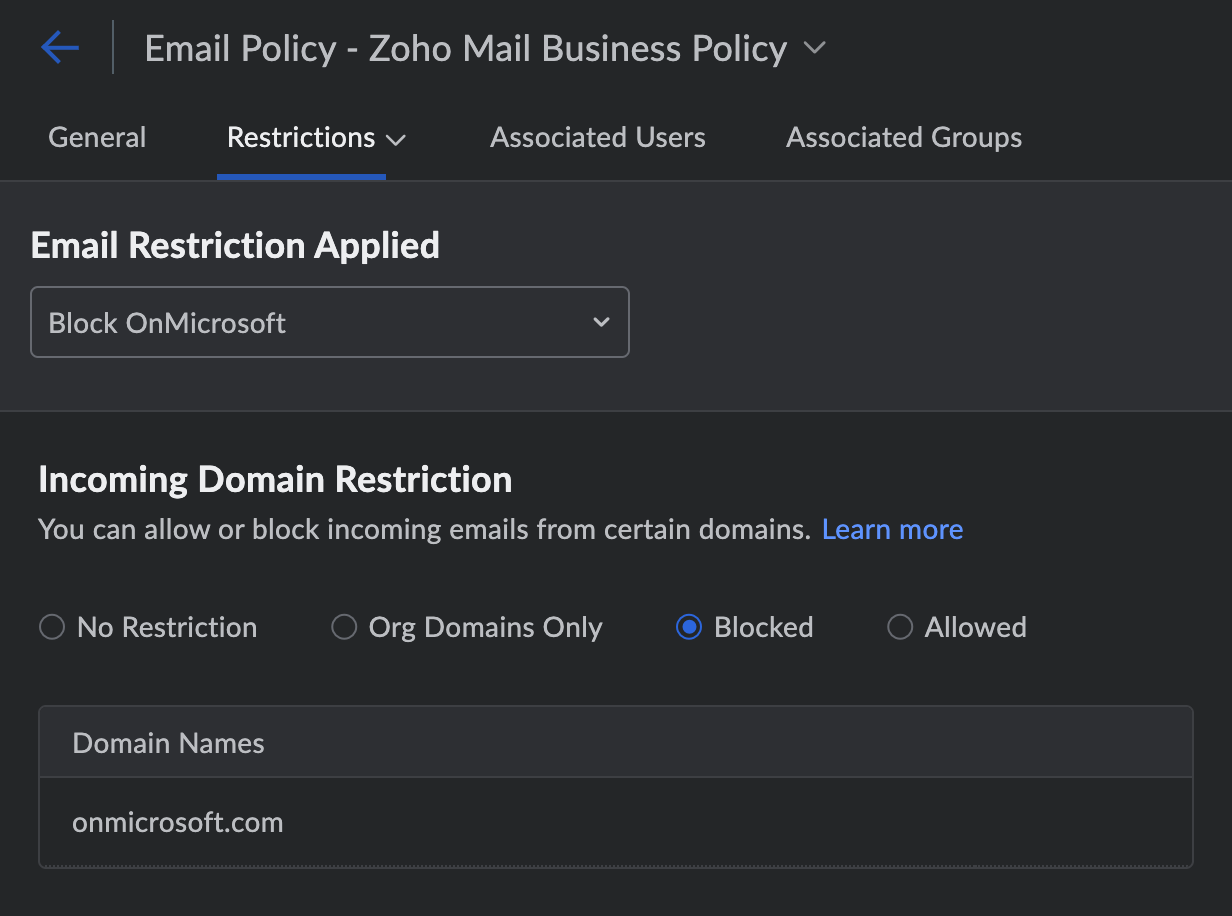This screenshot has width=1232, height=916.
Task: Click the blue back arrow icon
Action: click(60, 47)
